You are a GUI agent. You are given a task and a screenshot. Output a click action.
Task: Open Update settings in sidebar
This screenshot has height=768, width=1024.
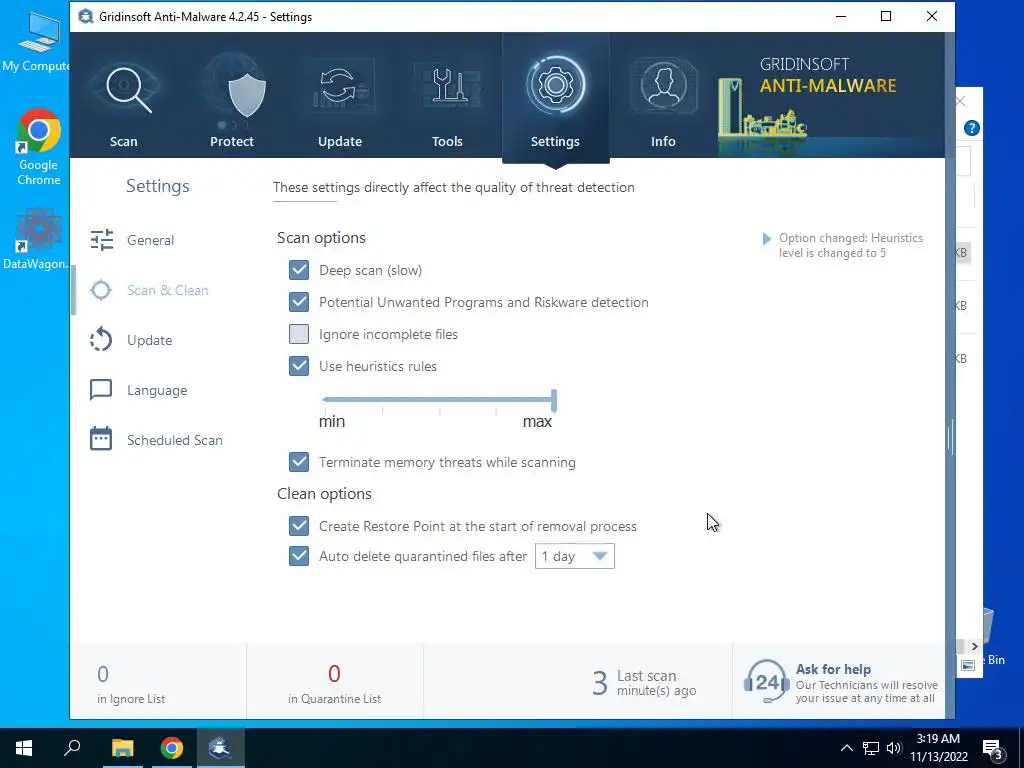click(x=150, y=340)
